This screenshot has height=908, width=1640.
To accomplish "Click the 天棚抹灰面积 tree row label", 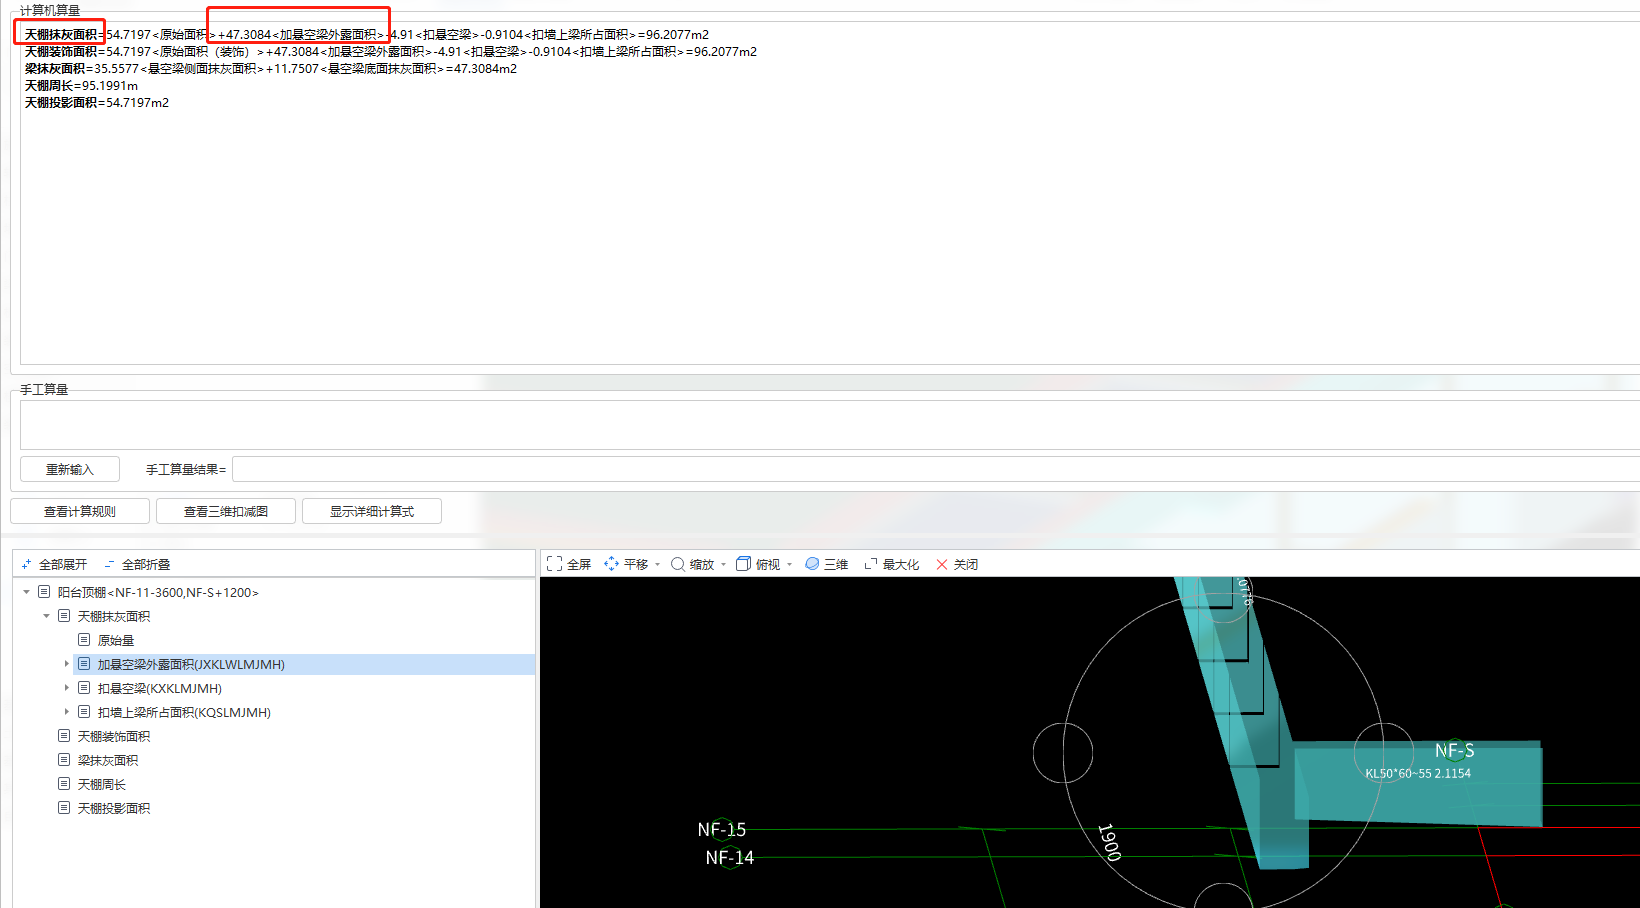I will click(x=114, y=616).
